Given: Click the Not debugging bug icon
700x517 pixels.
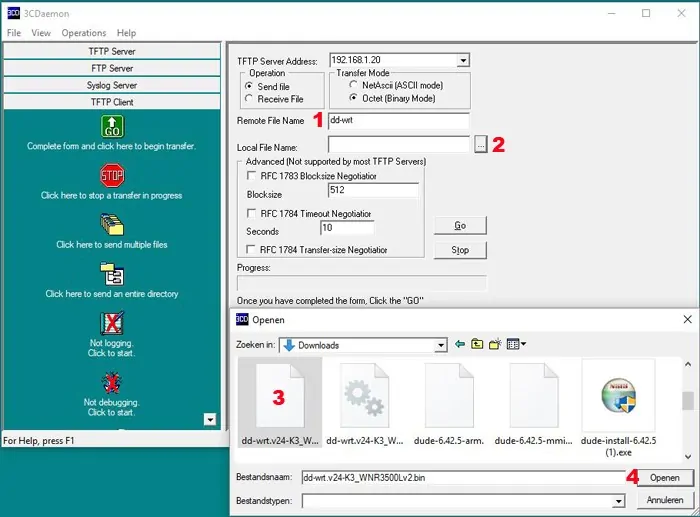Looking at the screenshot, I should point(112,382).
